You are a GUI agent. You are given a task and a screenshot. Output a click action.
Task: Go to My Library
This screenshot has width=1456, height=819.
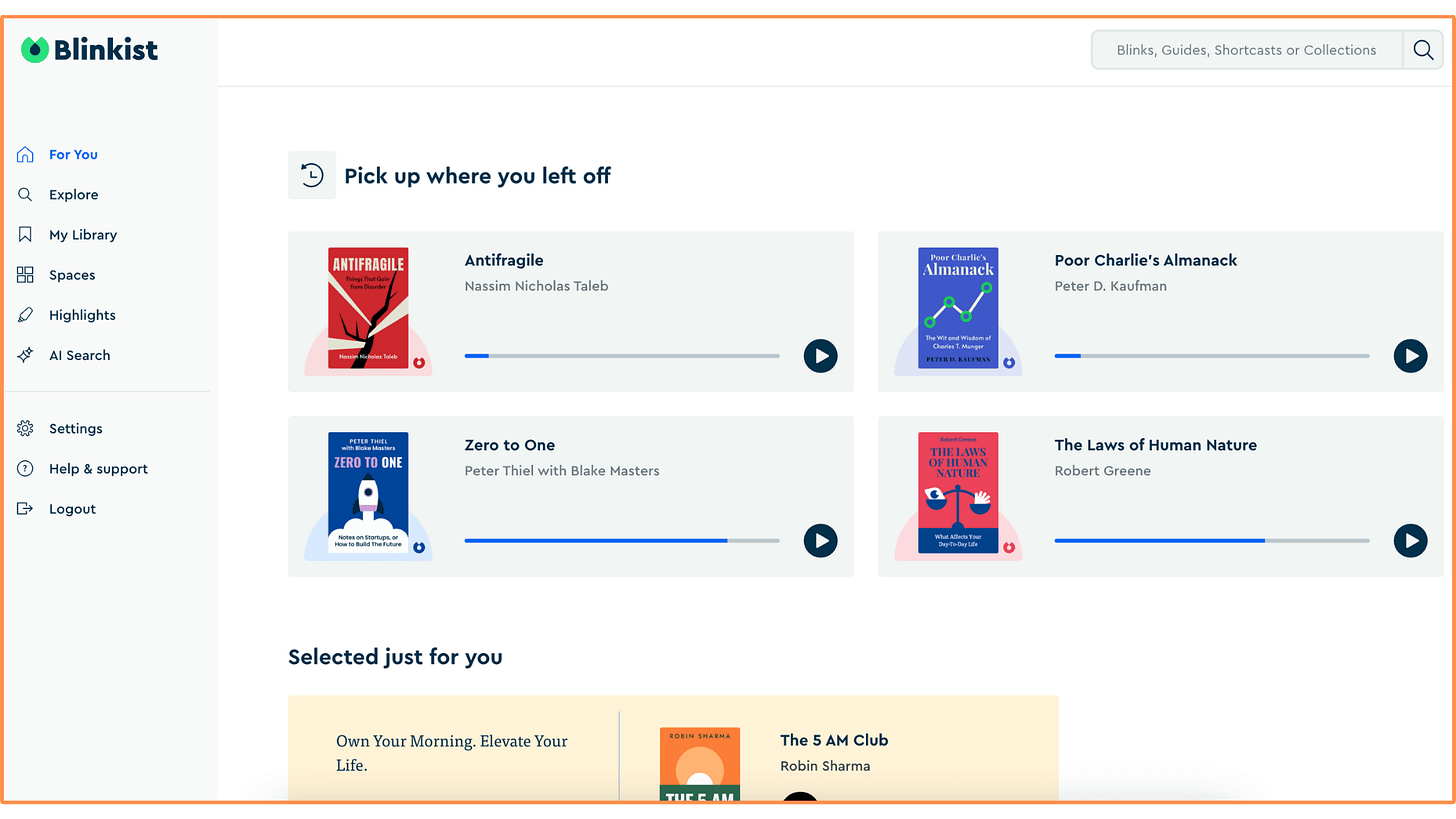83,234
